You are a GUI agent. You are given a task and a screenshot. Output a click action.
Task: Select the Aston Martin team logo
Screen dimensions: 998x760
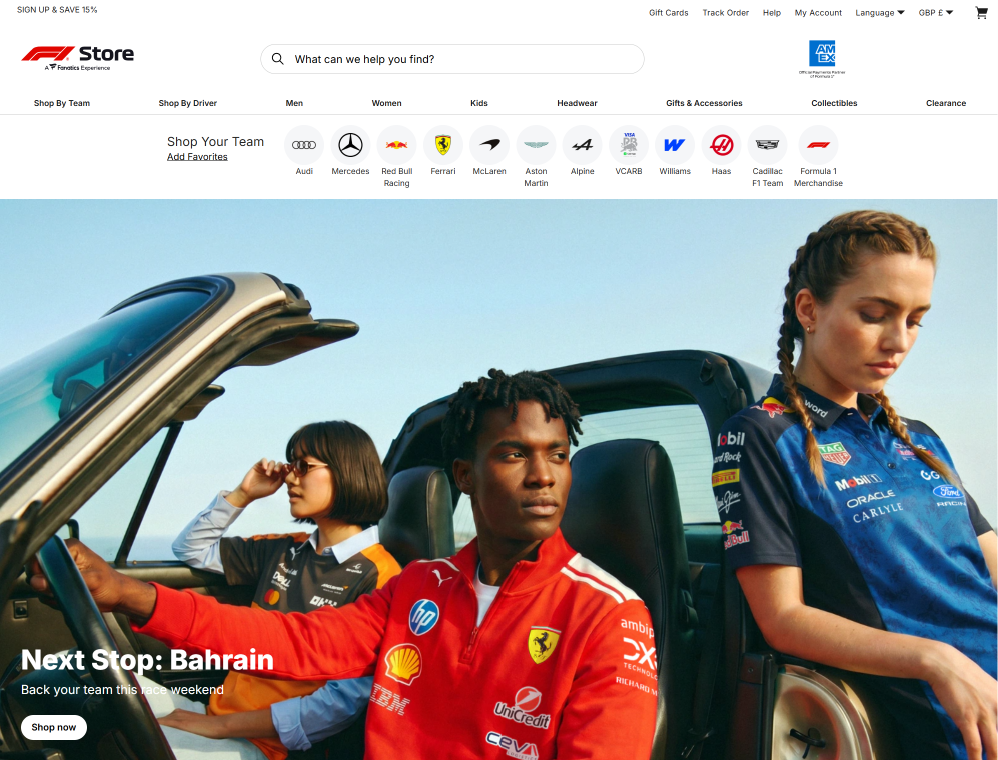click(x=536, y=145)
